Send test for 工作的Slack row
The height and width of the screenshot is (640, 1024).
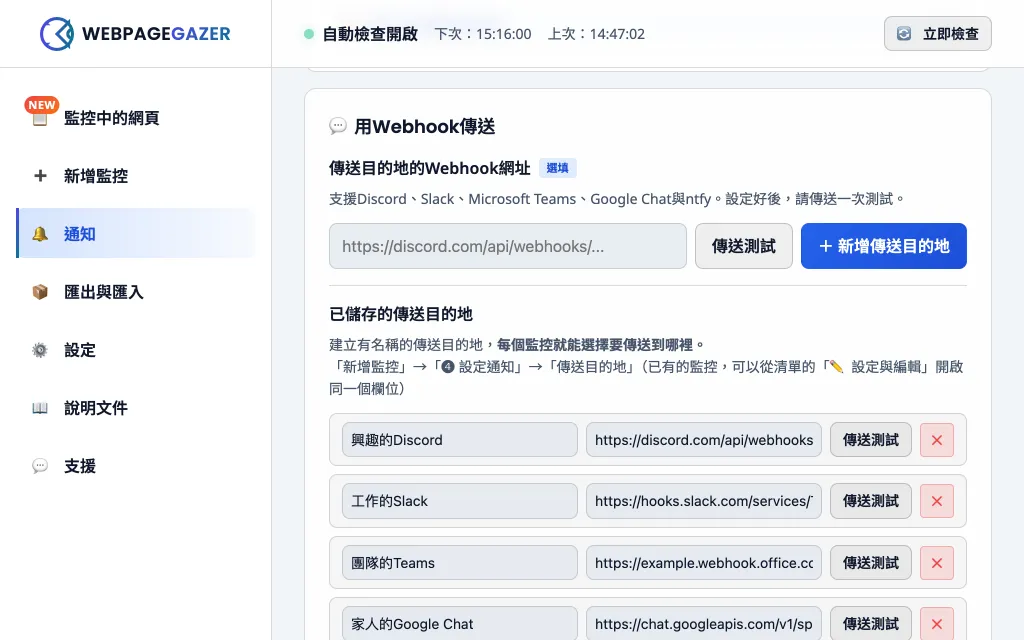tap(871, 501)
